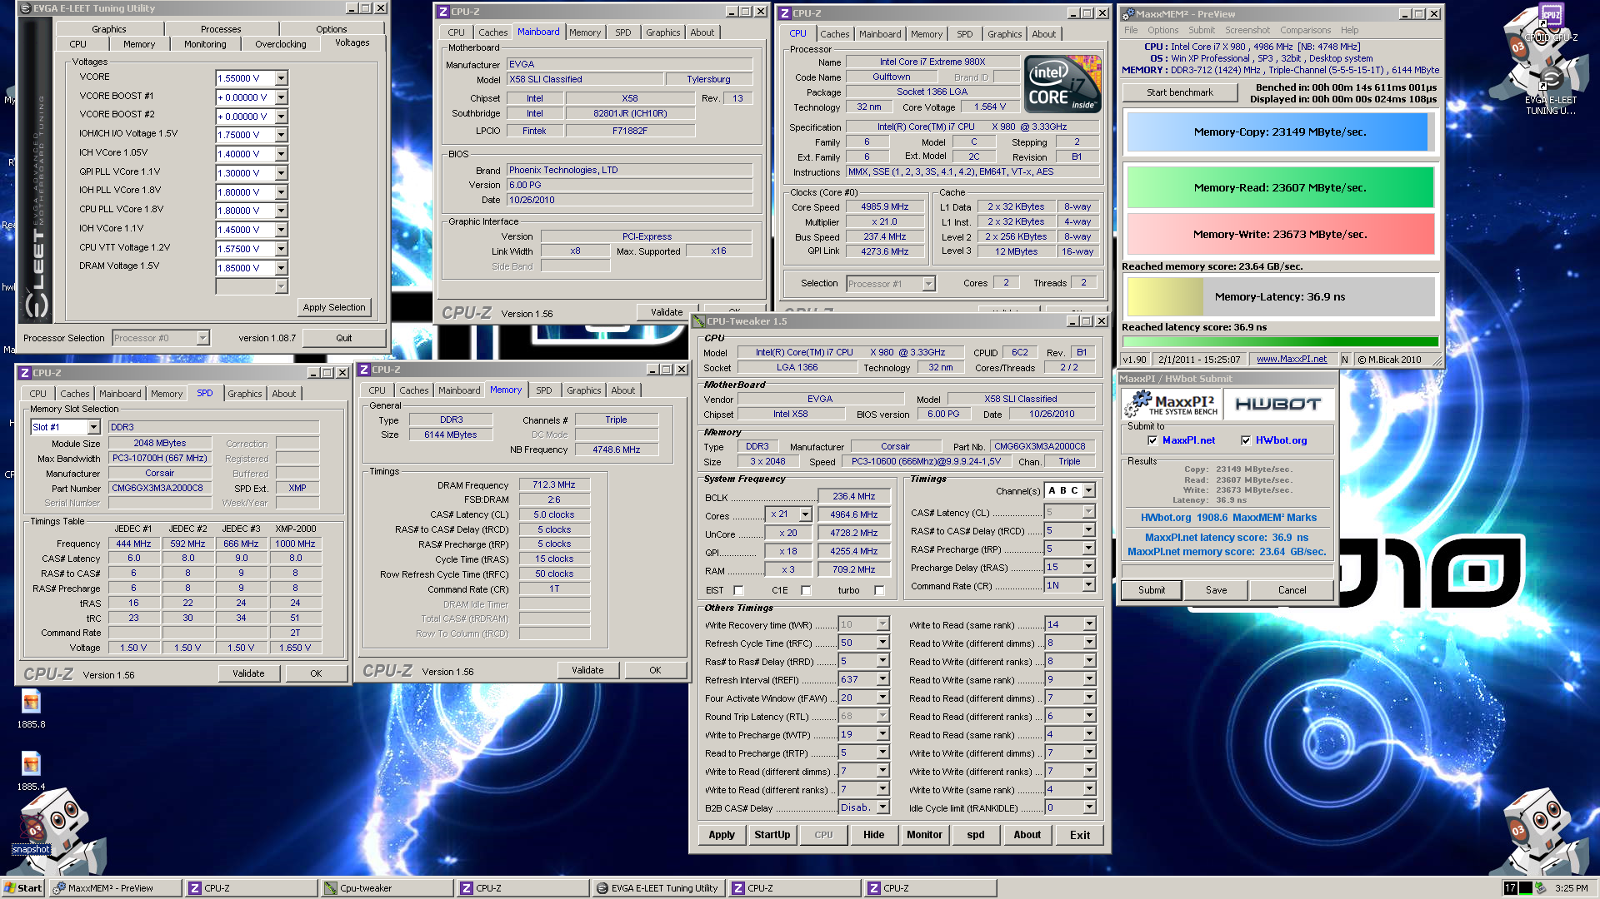Open the Slot #1 memory slot dropdown
Viewport: 1600px width, 899px height.
(93, 427)
